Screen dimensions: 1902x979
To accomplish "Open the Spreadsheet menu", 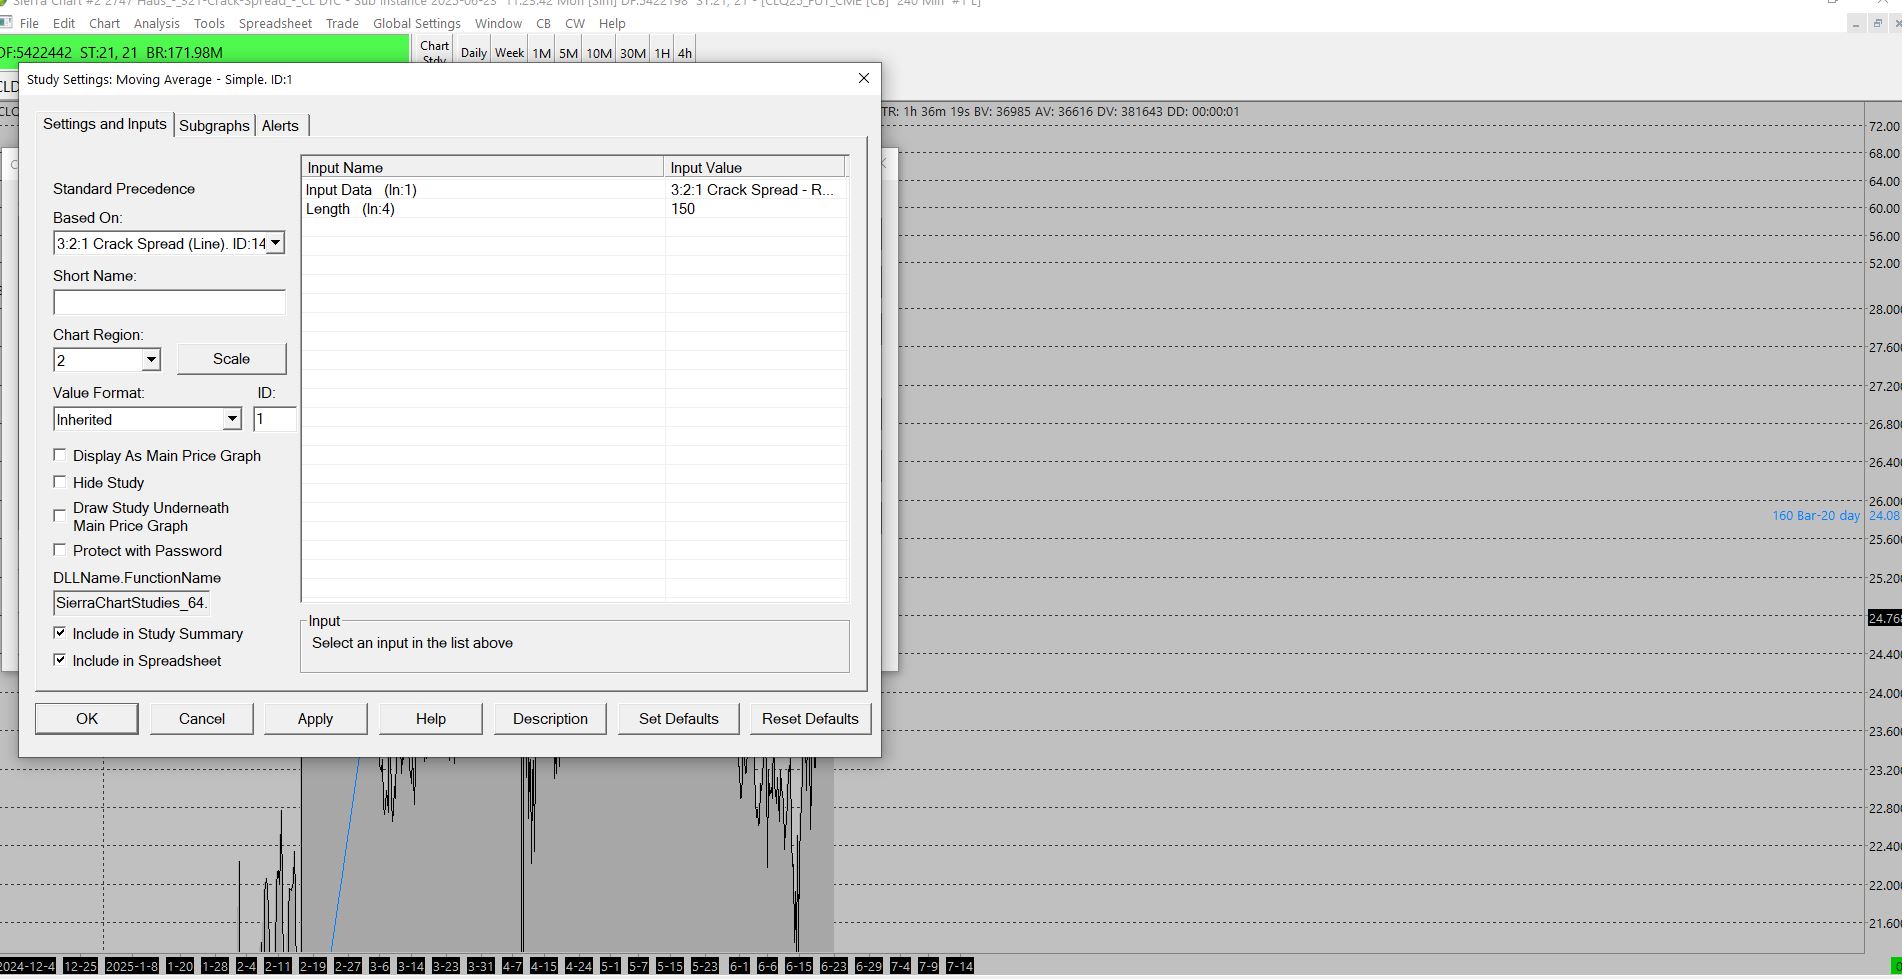I will click(x=275, y=23).
